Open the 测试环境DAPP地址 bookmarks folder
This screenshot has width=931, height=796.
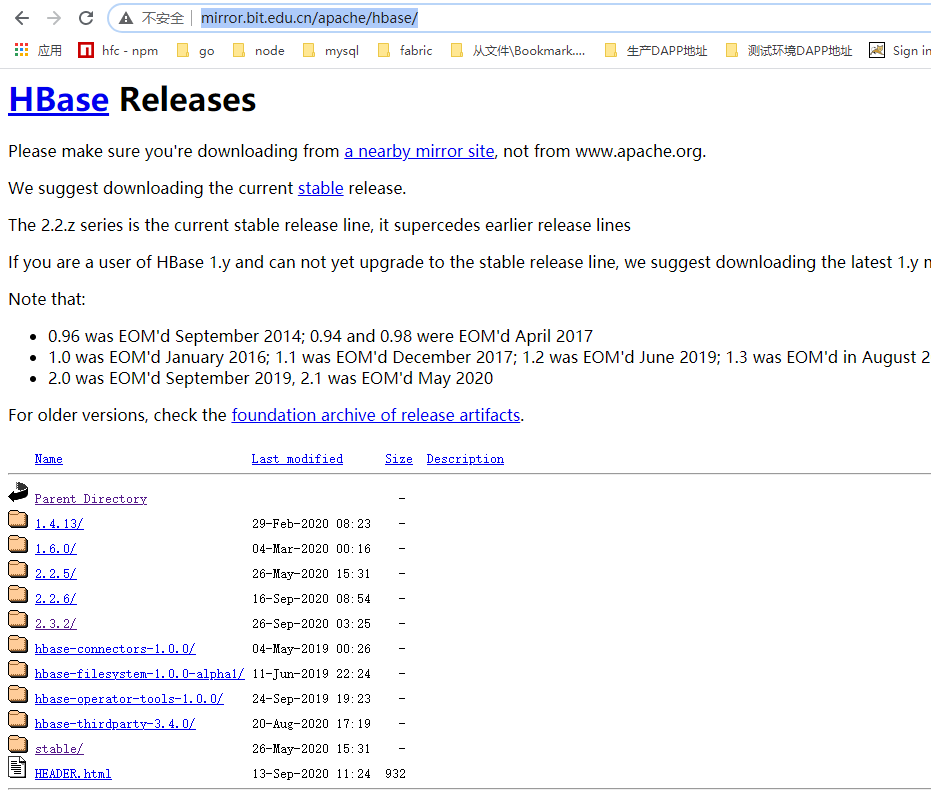(788, 50)
